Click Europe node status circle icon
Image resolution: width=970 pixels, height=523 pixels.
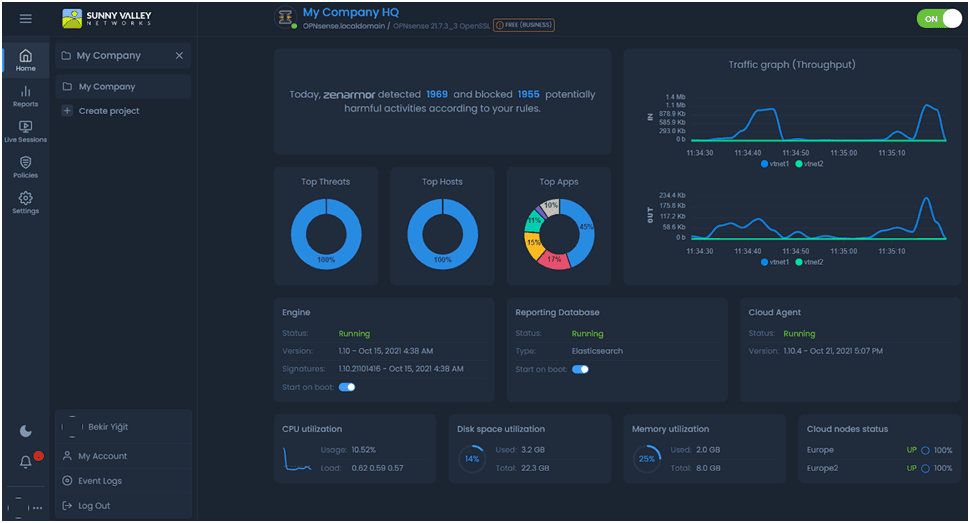coord(925,451)
